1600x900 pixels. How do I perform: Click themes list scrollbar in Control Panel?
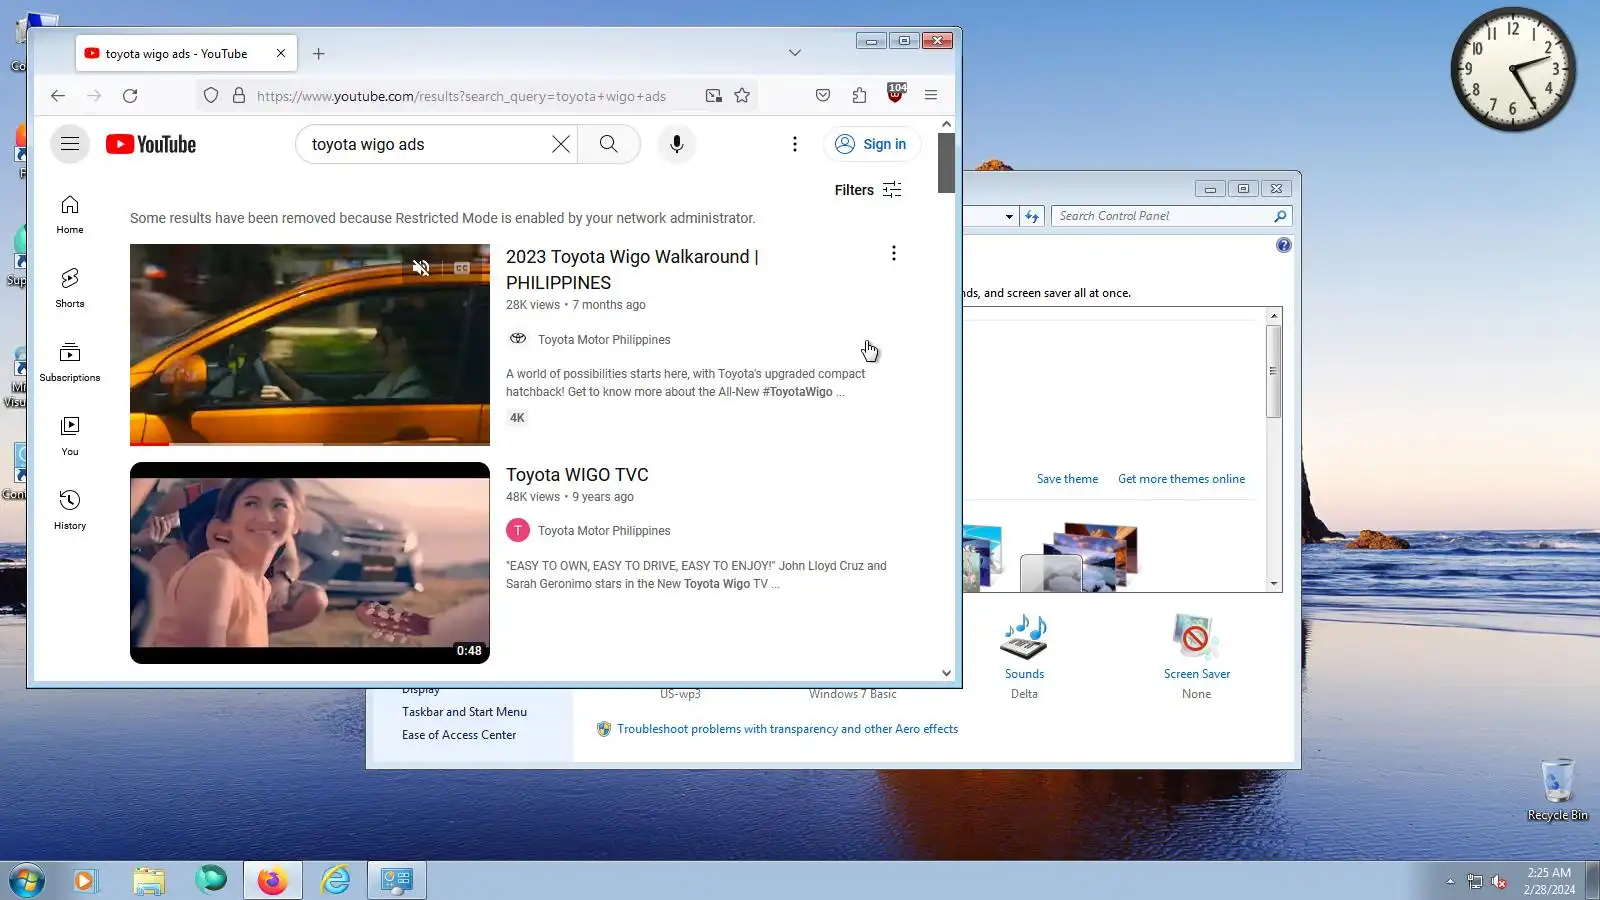pyautogui.click(x=1273, y=371)
